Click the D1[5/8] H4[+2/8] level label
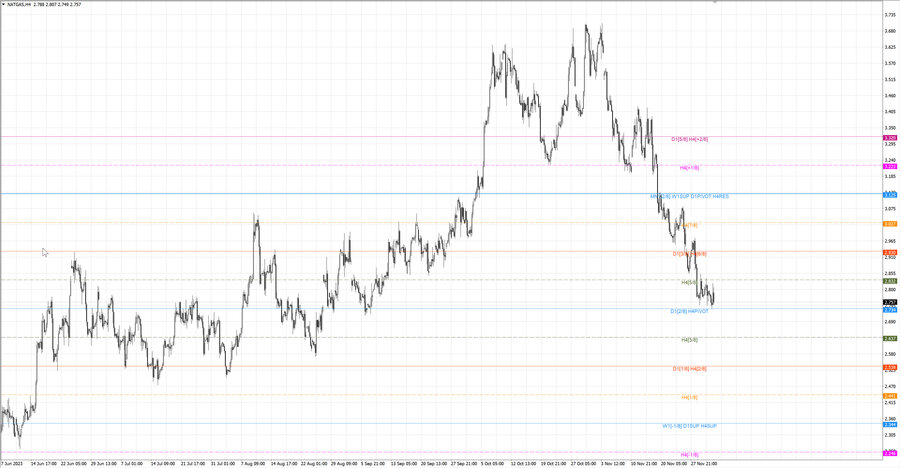Image resolution: width=900 pixels, height=468 pixels. click(x=689, y=139)
